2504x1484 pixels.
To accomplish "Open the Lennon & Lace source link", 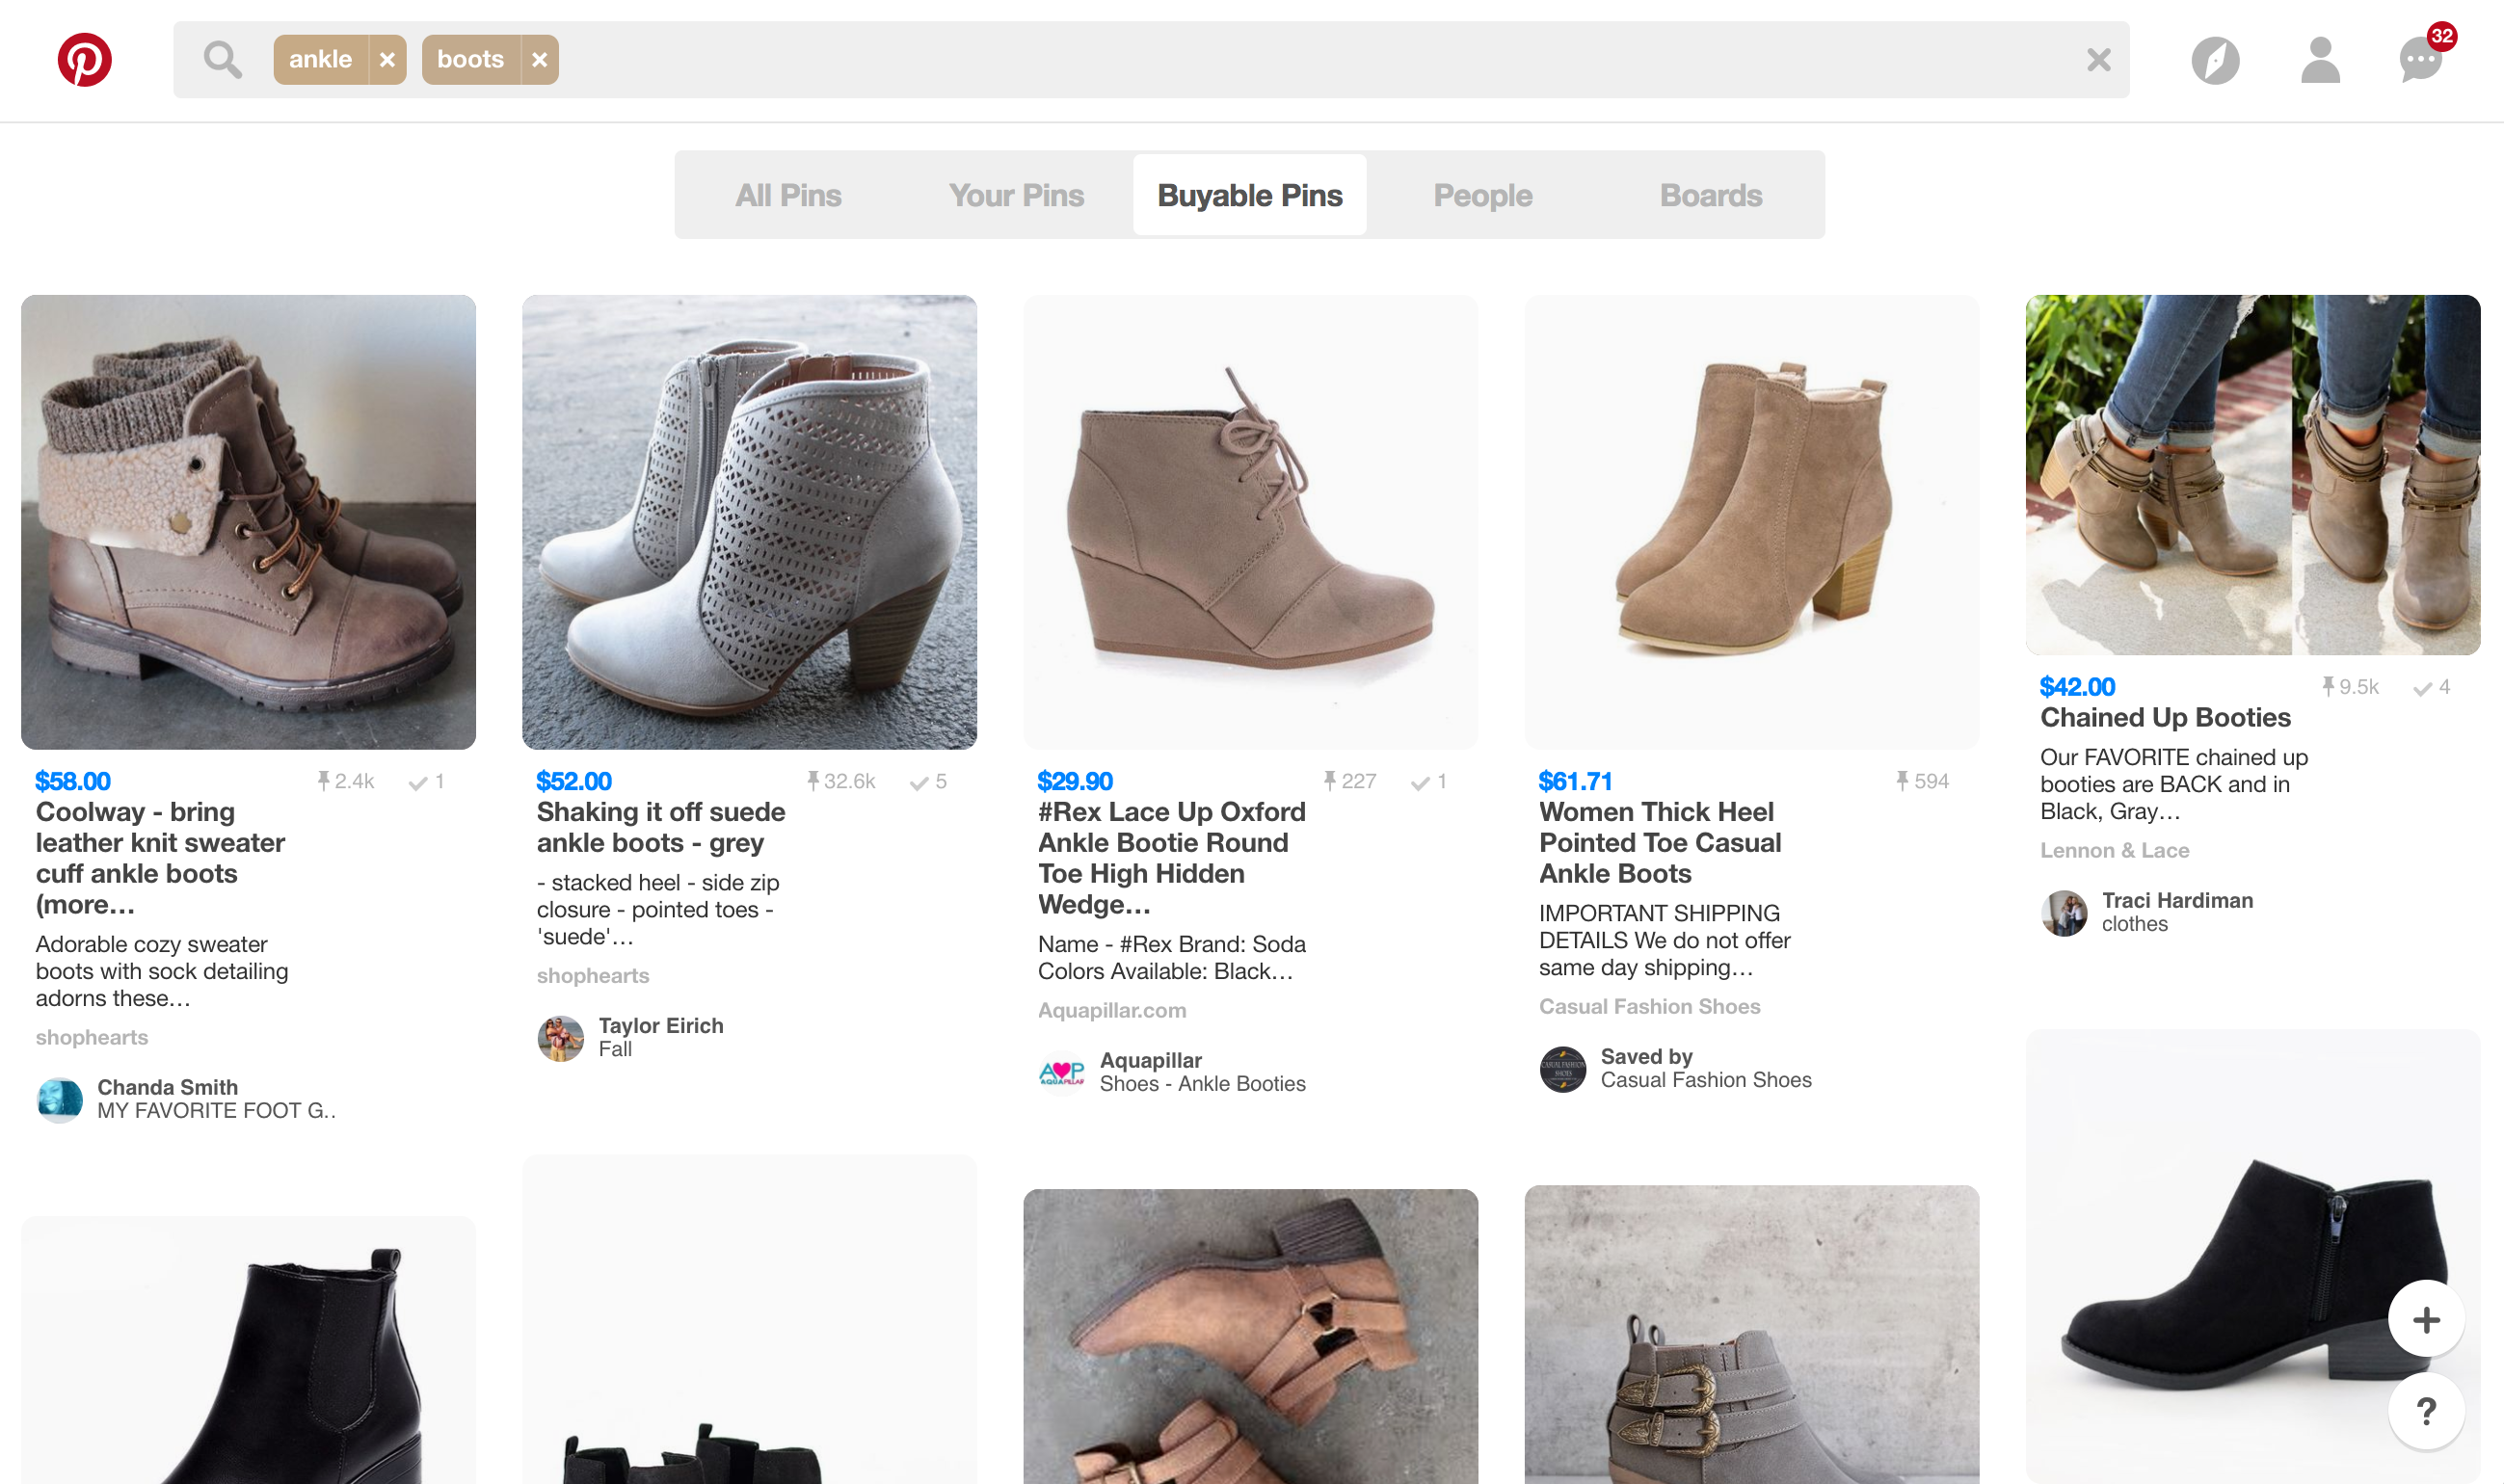I will pos(2114,851).
